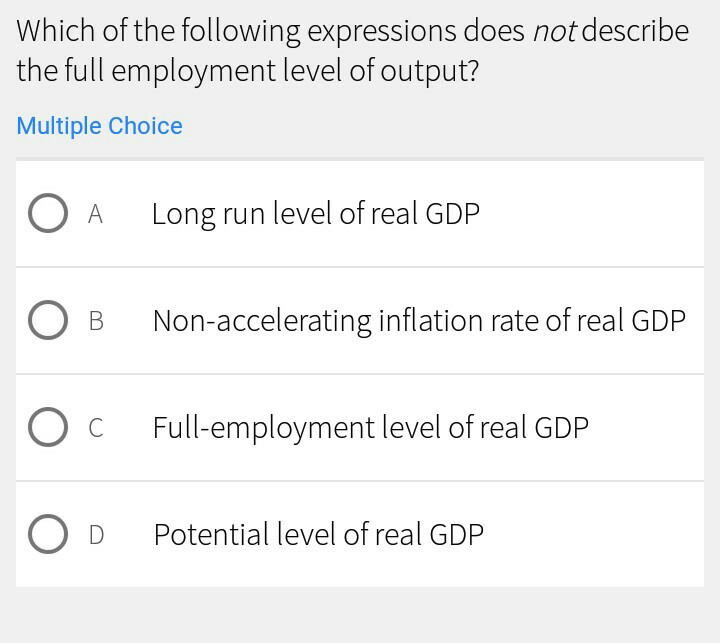This screenshot has width=720, height=643.
Task: Click the word "Non-accelerating" in option B
Action: click(x=262, y=321)
